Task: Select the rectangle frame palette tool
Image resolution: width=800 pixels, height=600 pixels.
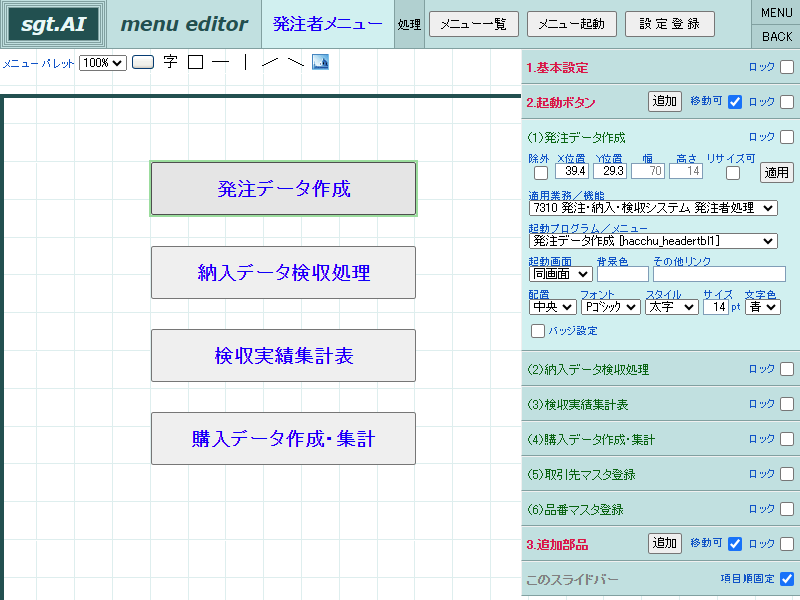Action: pyautogui.click(x=195, y=62)
